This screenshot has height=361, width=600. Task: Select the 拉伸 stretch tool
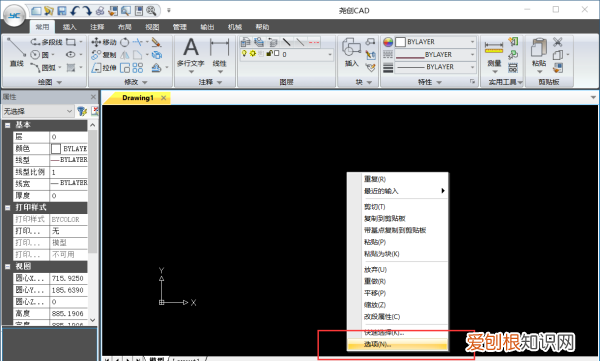[104, 68]
